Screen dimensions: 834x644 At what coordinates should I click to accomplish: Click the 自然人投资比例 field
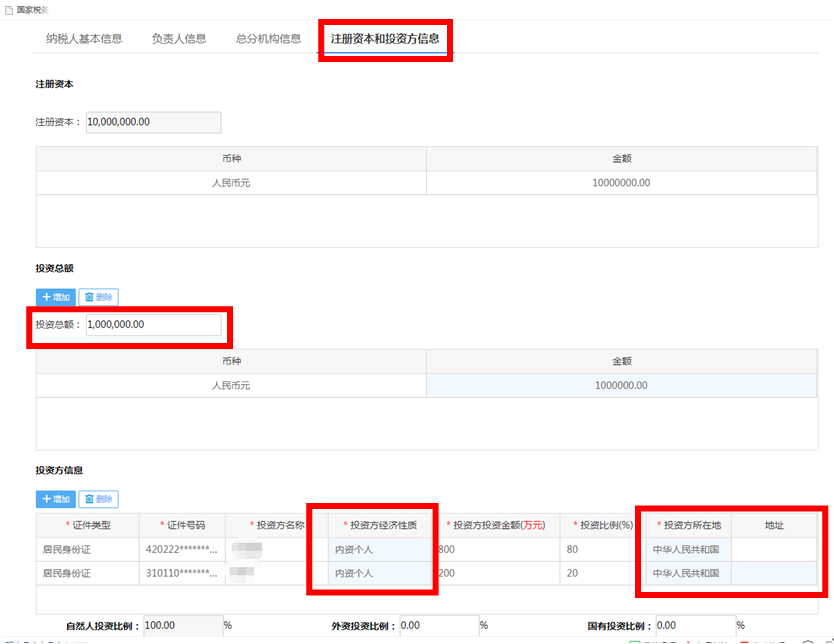pyautogui.click(x=184, y=626)
